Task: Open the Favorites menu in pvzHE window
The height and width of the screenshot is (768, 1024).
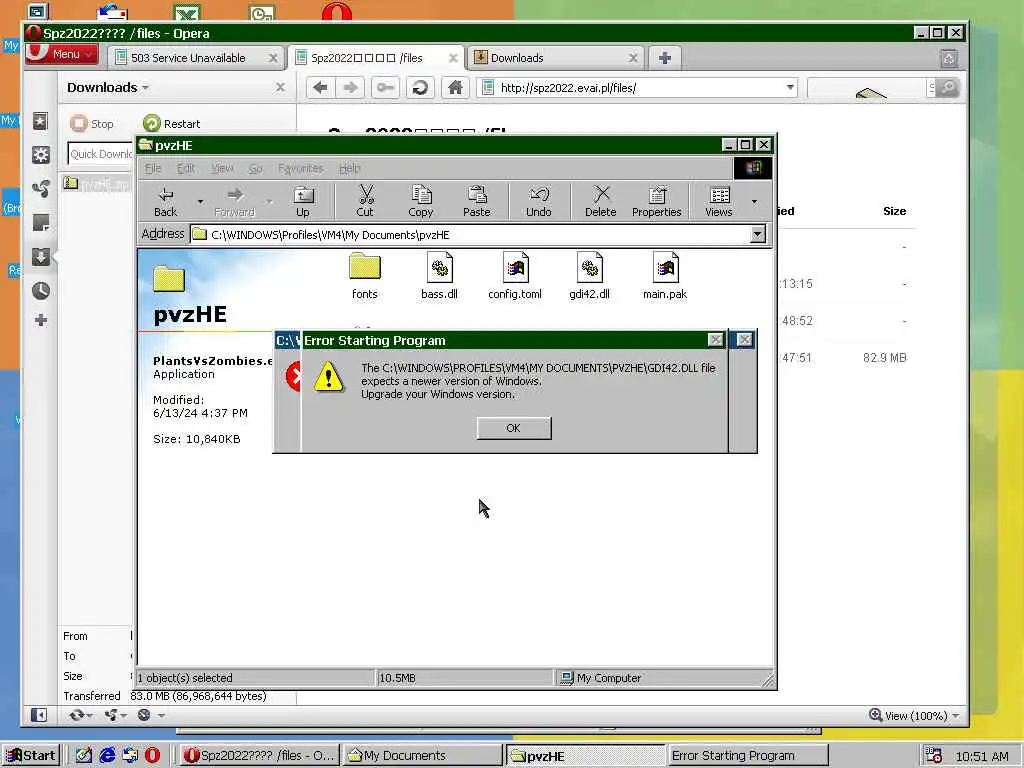Action: click(300, 168)
